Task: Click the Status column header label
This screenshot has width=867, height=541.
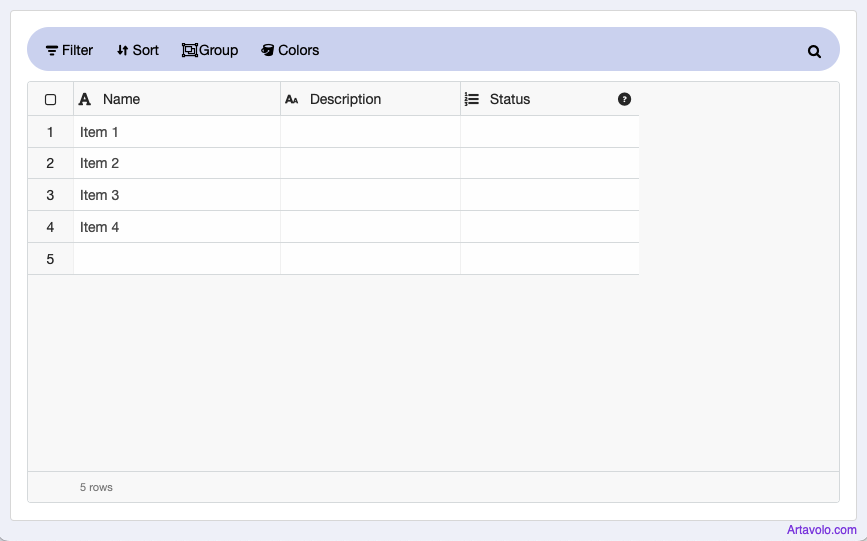Action: pyautogui.click(x=510, y=99)
